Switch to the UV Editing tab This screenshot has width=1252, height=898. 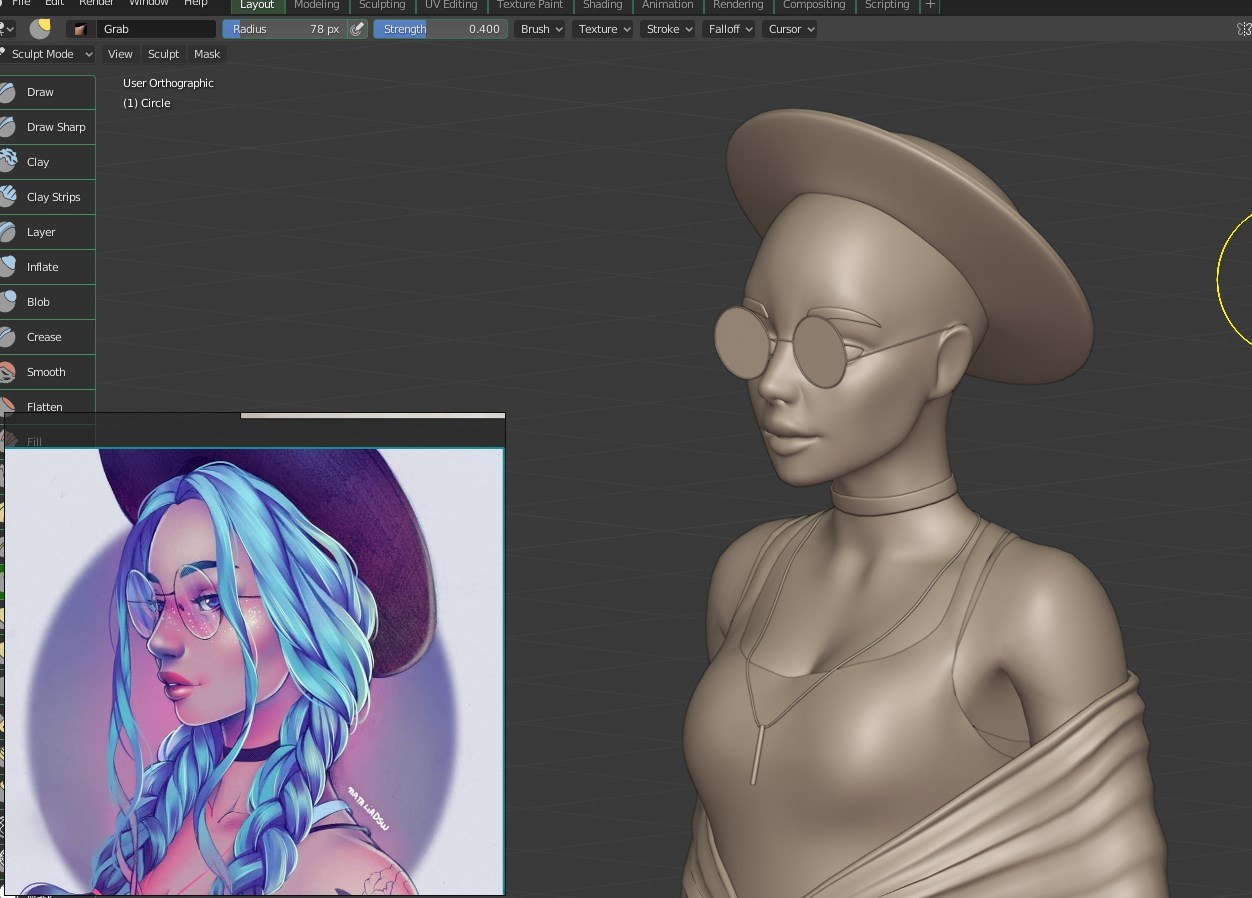coord(451,5)
